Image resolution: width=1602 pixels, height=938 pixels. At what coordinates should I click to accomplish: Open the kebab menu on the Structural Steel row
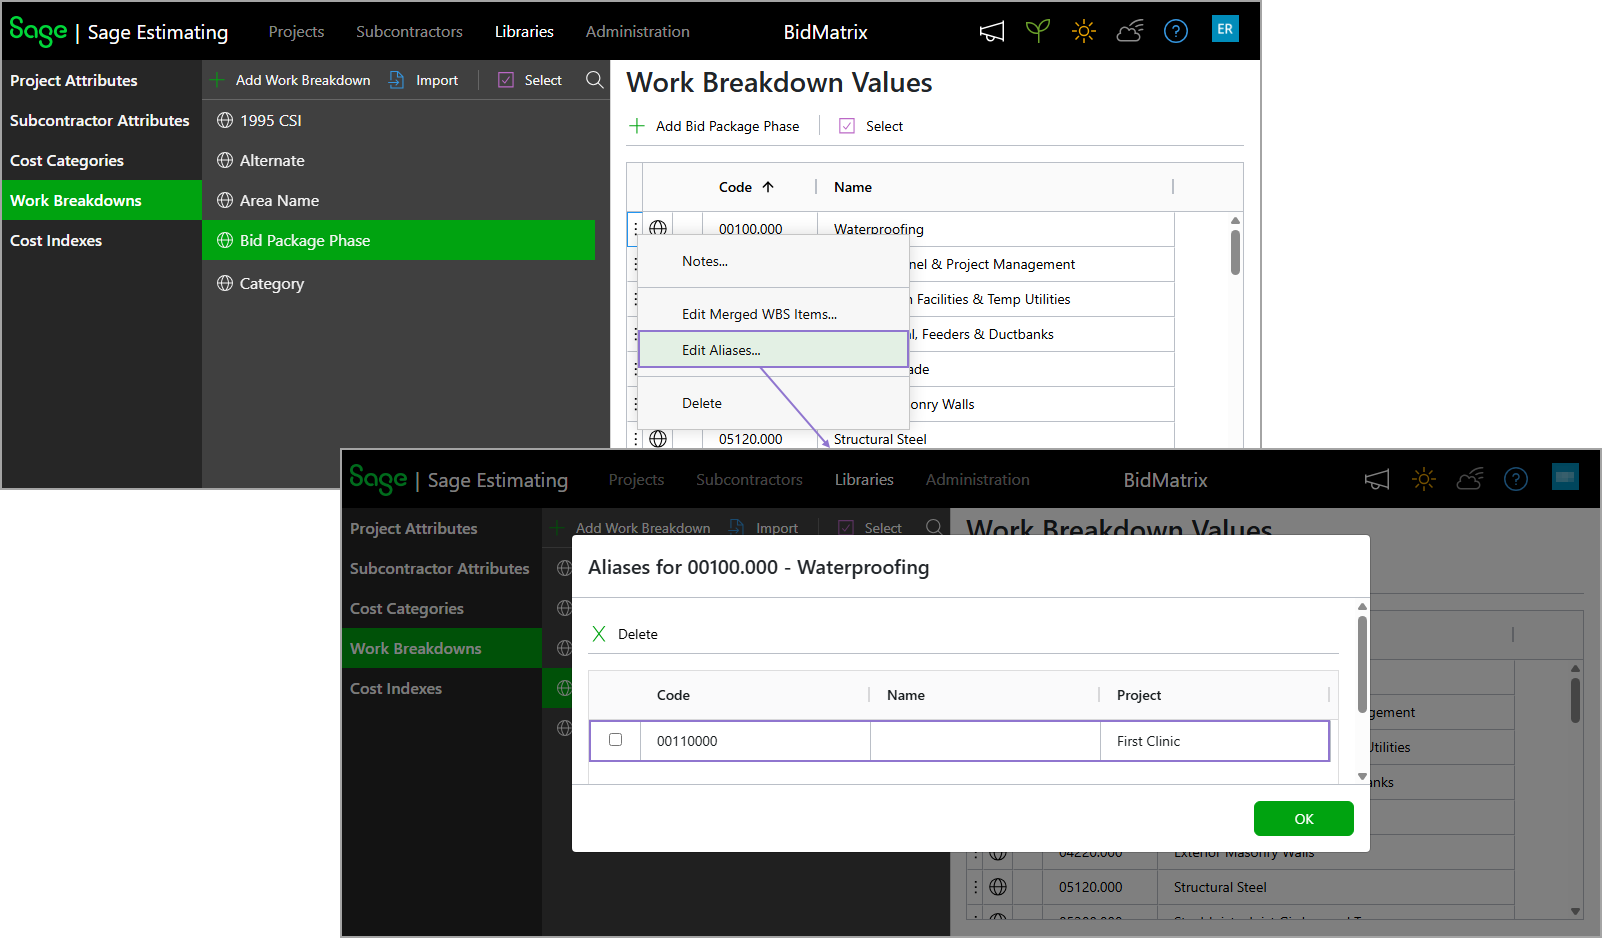638,438
